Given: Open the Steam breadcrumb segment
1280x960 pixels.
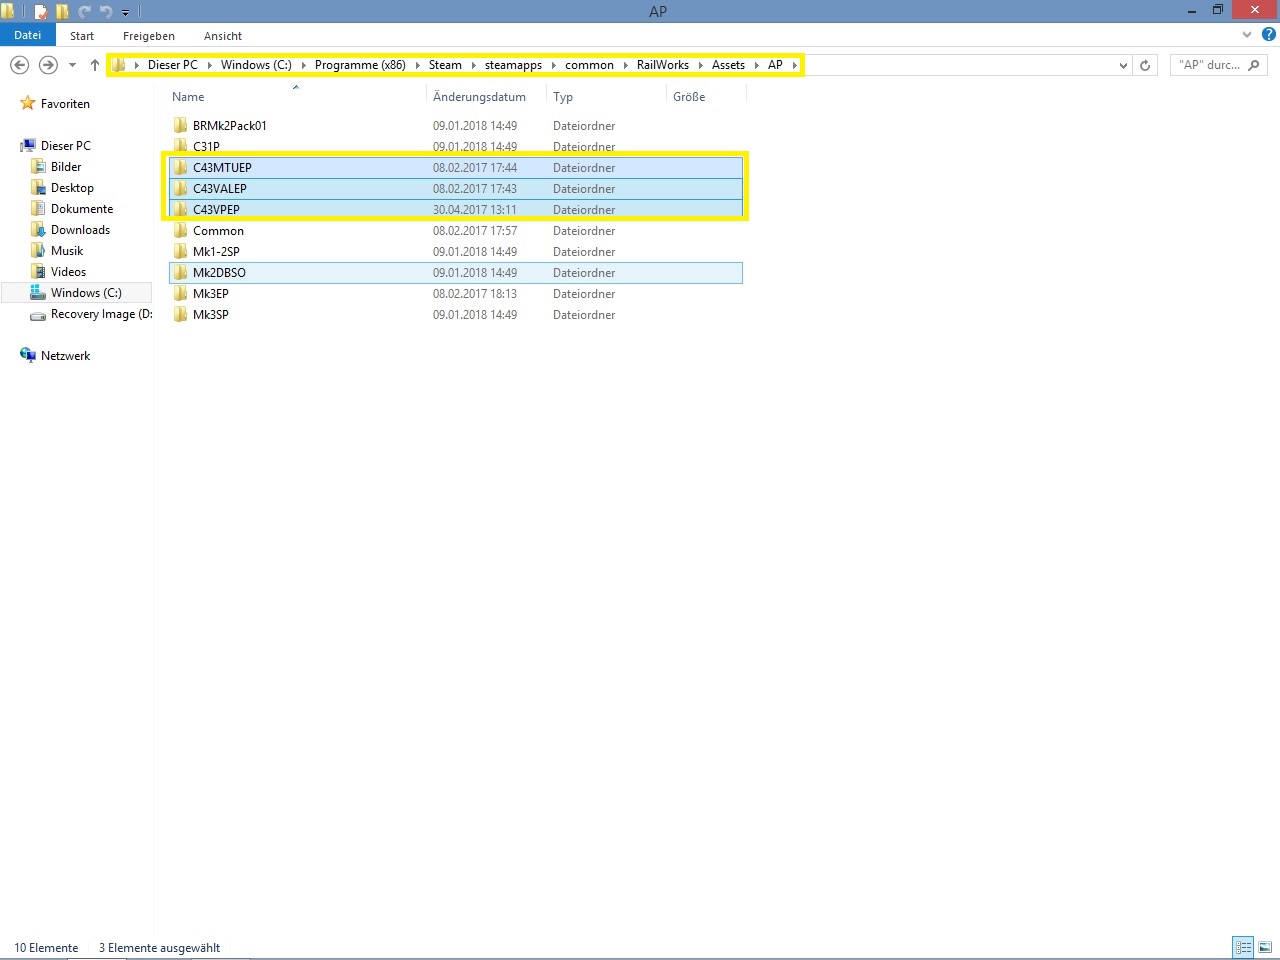Looking at the screenshot, I should point(445,65).
